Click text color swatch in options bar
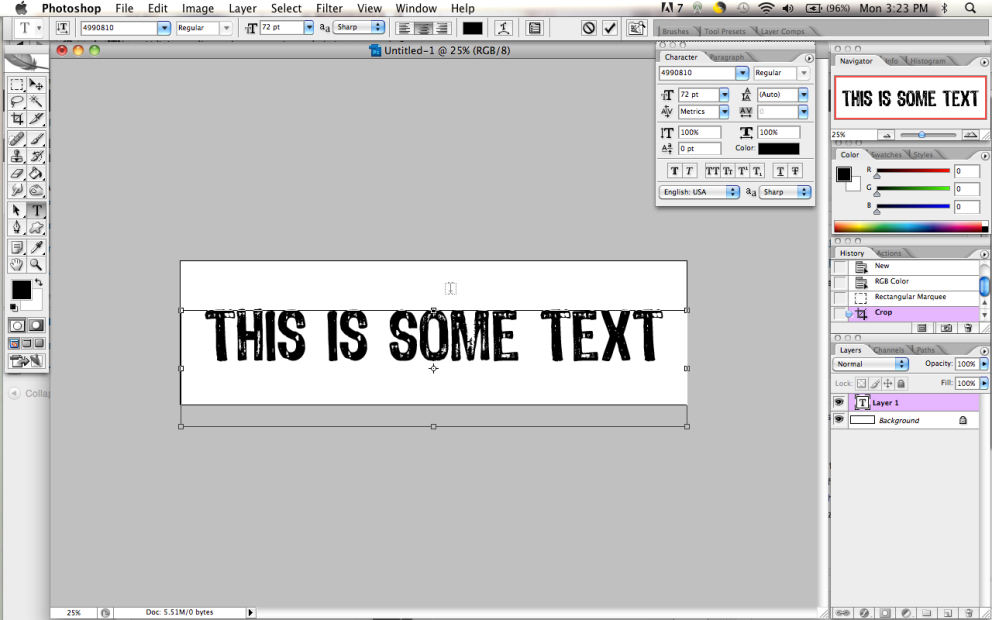Screen dimensions: 992x620 (x=473, y=28)
